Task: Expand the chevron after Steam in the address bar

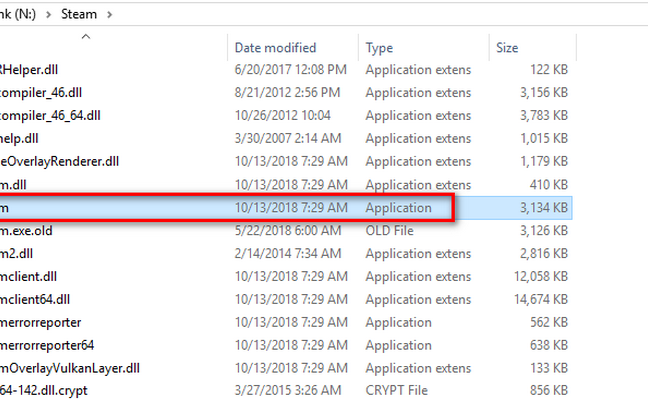Action: (x=110, y=14)
